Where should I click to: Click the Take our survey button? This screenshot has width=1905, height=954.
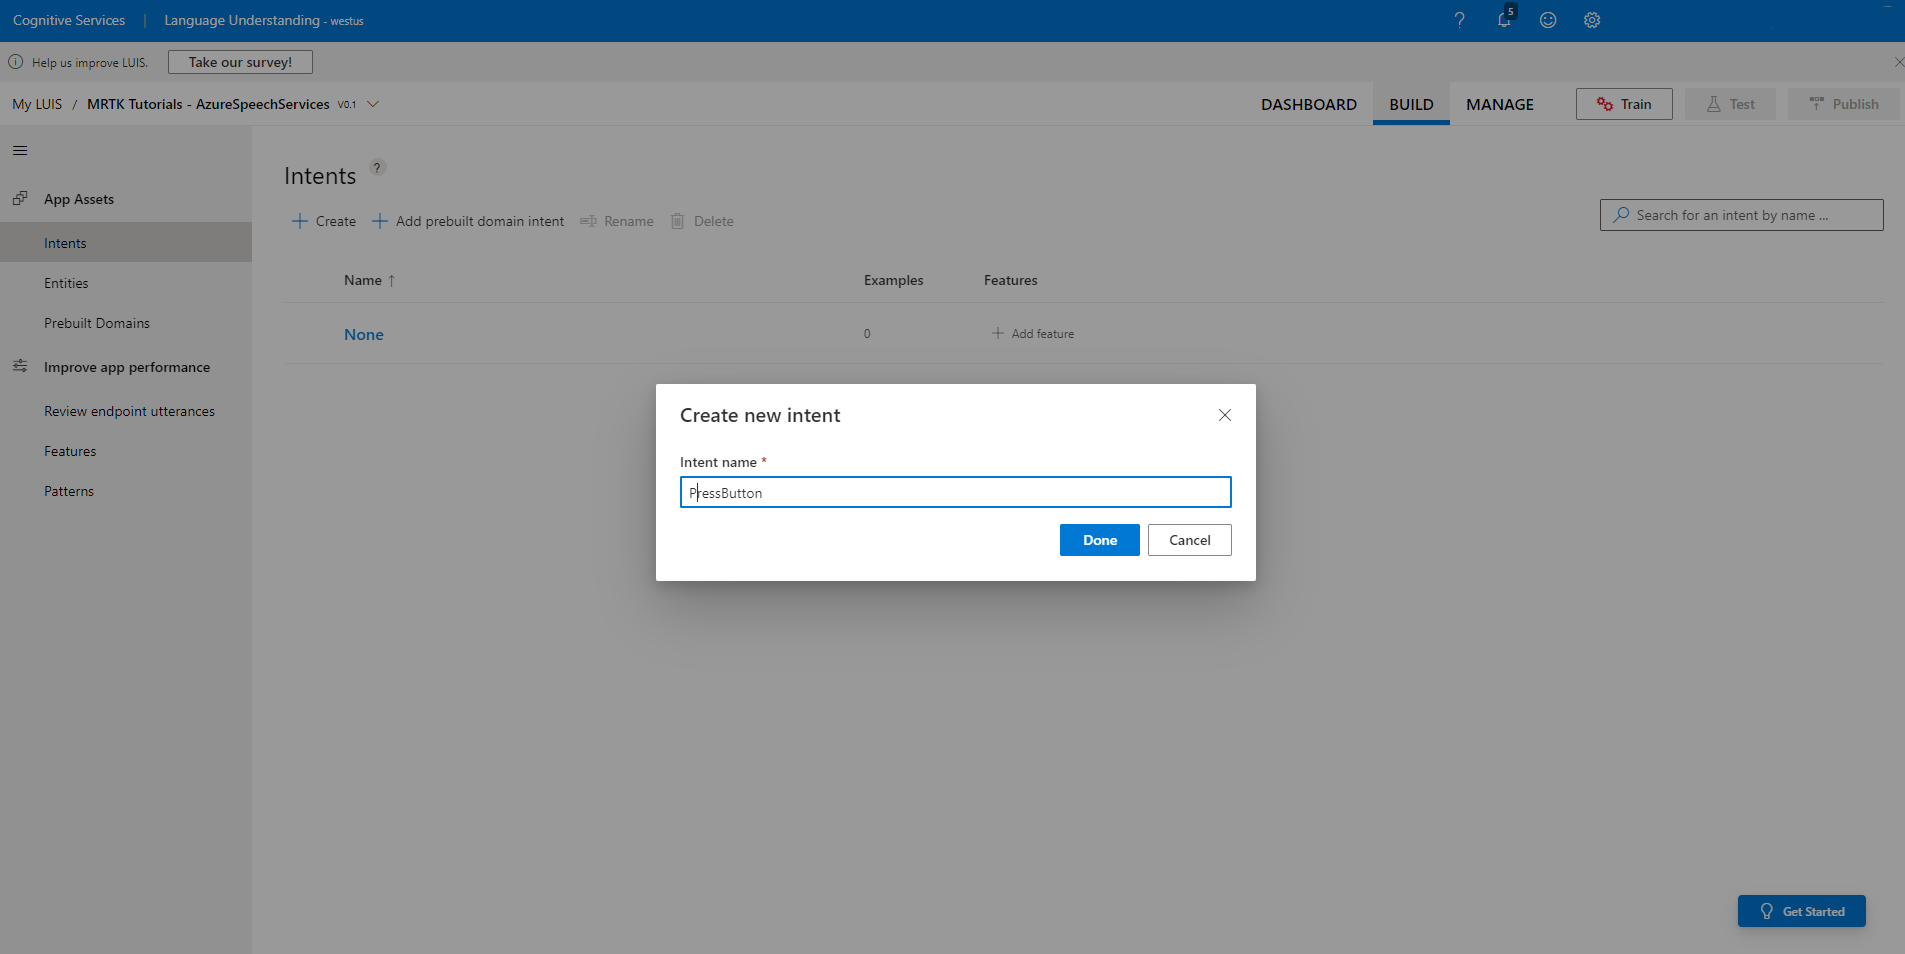(x=239, y=61)
